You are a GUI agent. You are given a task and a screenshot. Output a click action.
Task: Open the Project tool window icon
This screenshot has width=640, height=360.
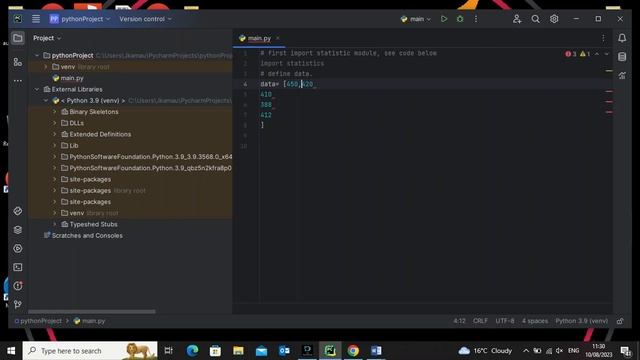click(18, 38)
